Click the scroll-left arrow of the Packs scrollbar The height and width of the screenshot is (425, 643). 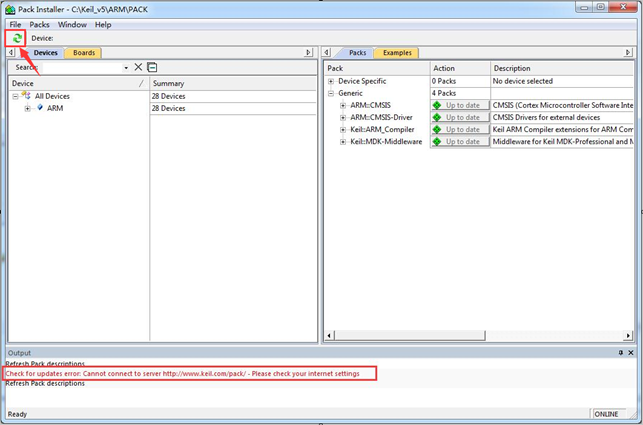(329, 336)
